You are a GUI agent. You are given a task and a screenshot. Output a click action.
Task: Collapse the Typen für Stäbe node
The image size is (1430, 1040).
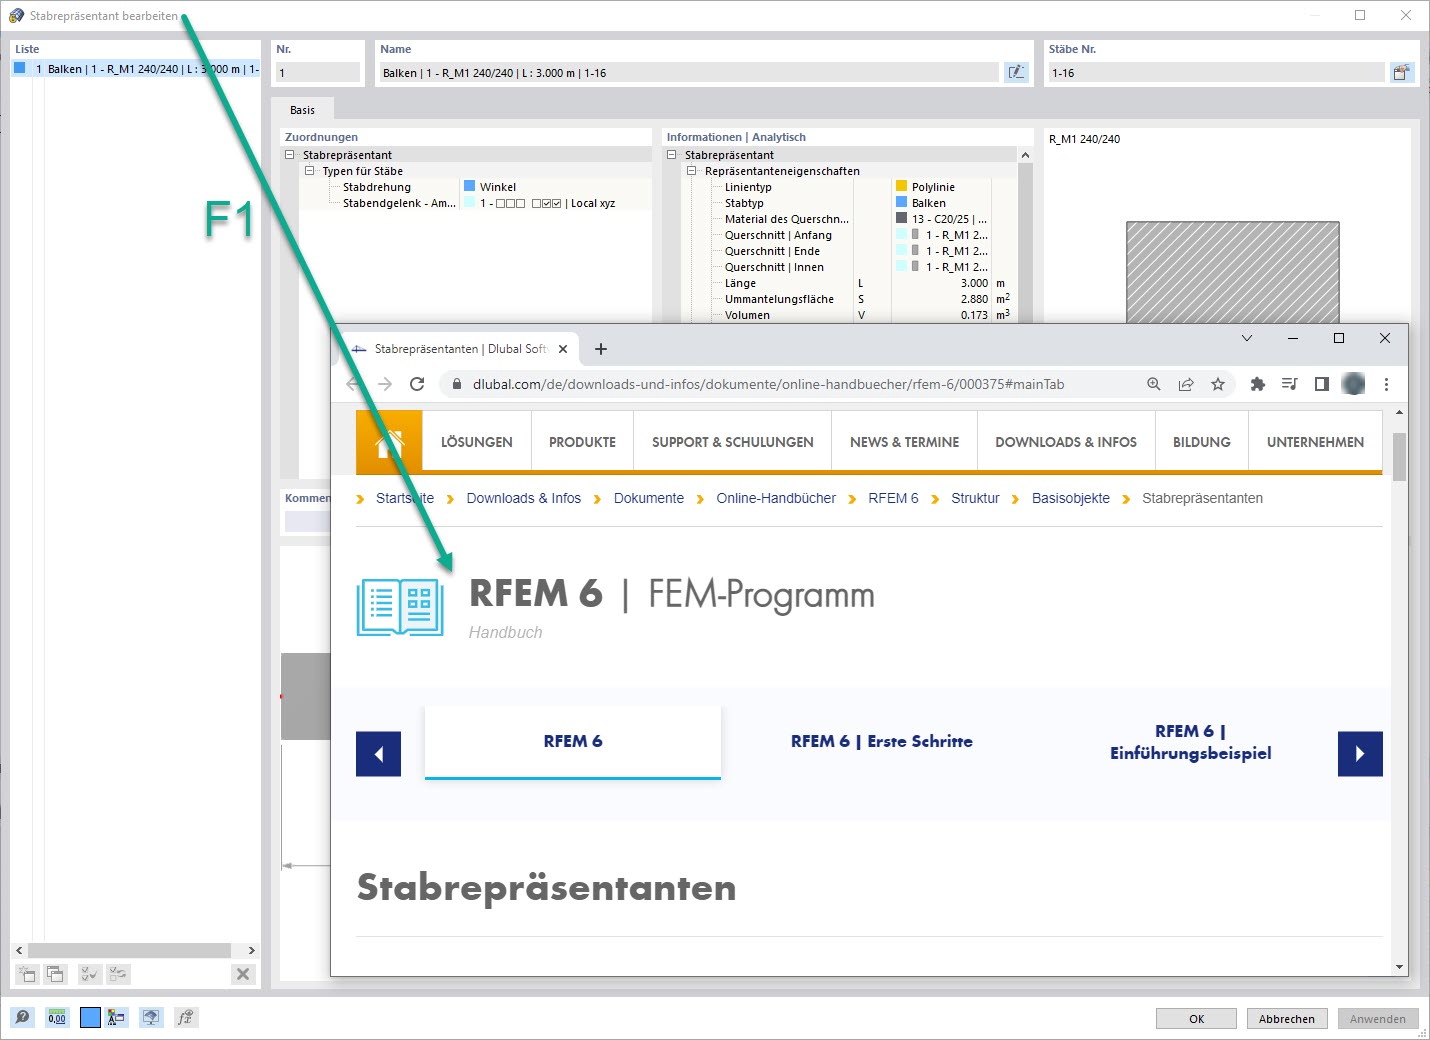click(309, 171)
